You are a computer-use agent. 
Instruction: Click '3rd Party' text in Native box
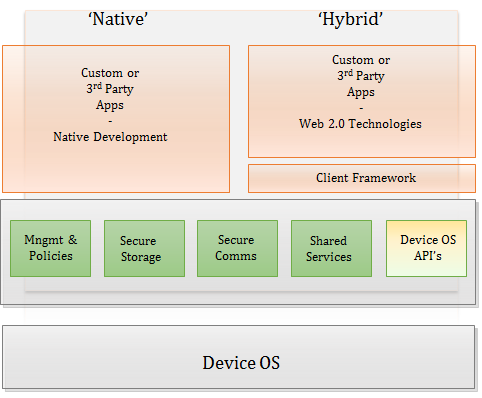(x=110, y=89)
